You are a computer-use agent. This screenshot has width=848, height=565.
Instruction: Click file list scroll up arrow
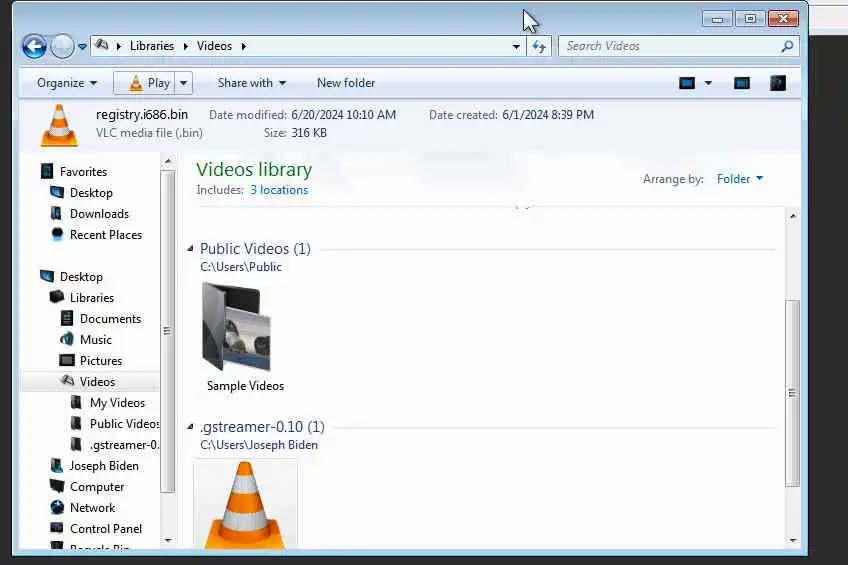point(792,216)
